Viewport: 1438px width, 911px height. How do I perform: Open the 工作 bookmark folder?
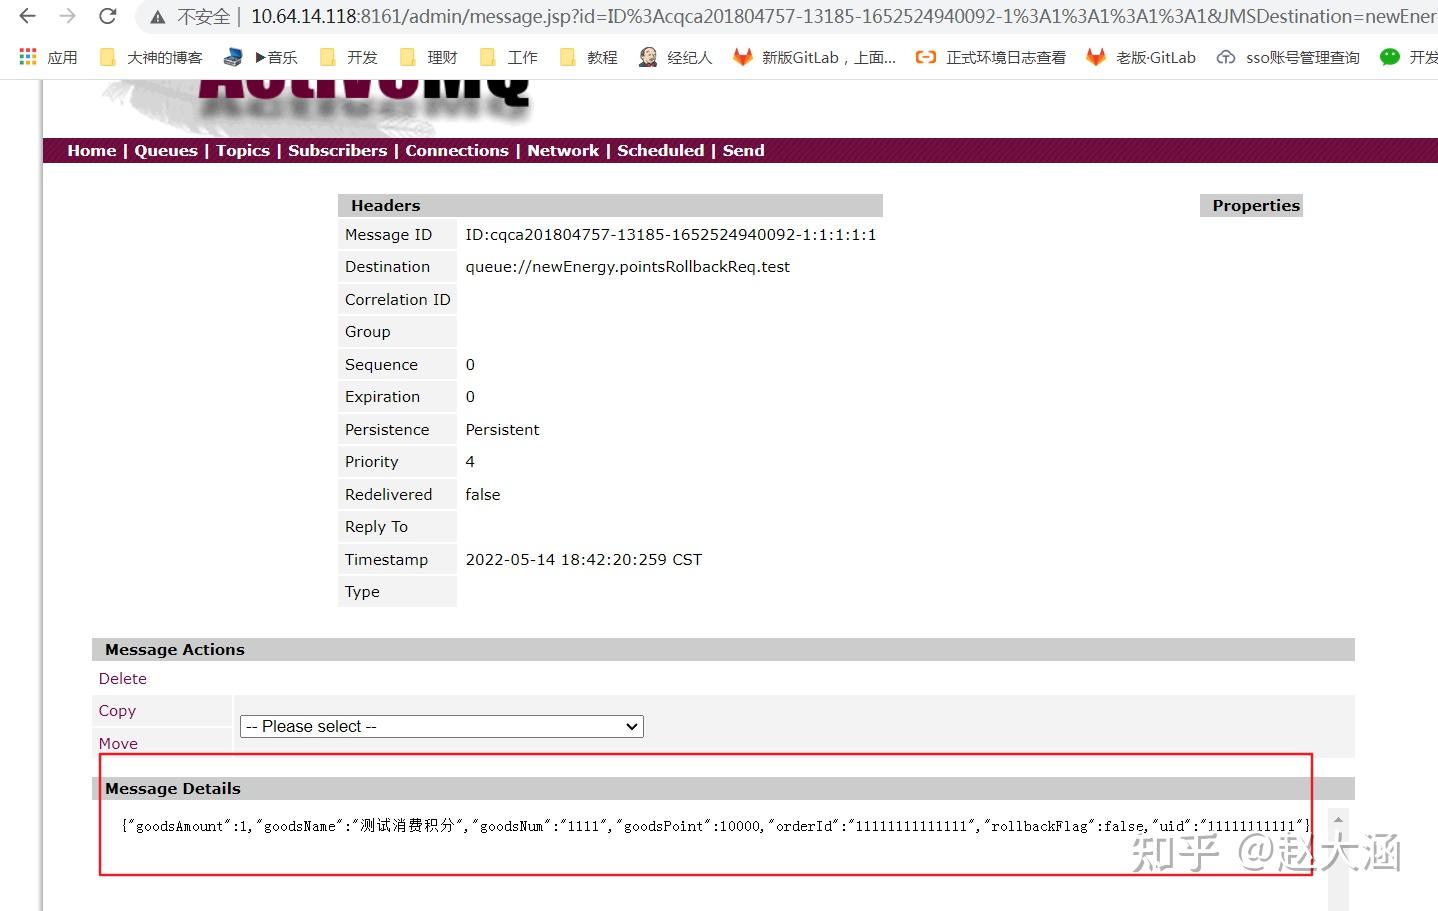pyautogui.click(x=508, y=57)
